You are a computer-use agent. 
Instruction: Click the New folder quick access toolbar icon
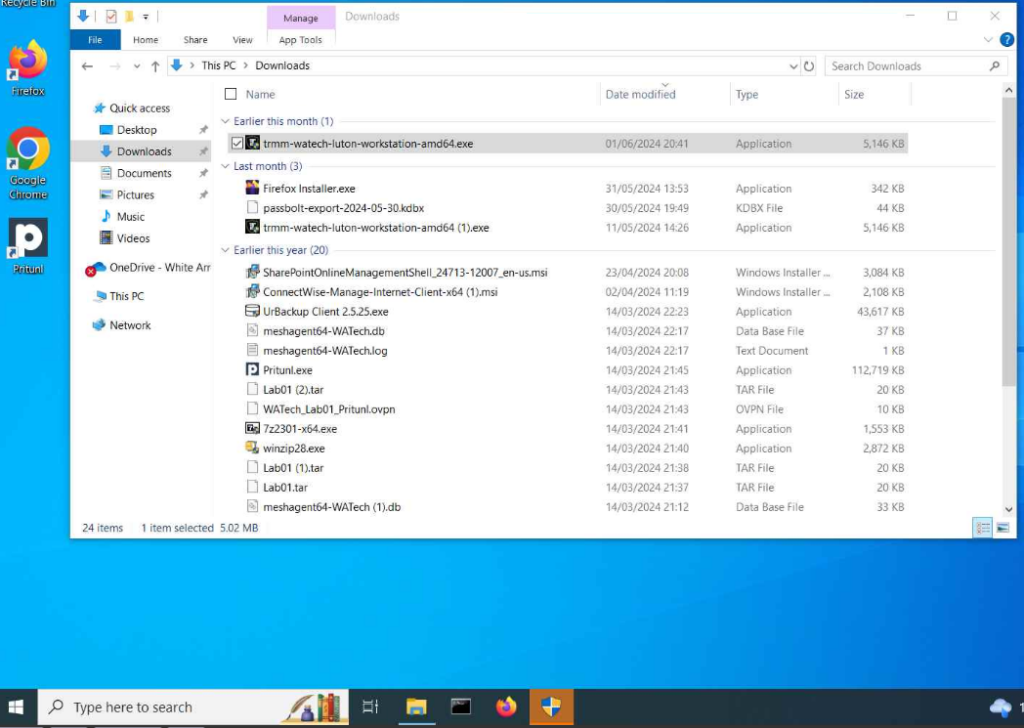129,16
